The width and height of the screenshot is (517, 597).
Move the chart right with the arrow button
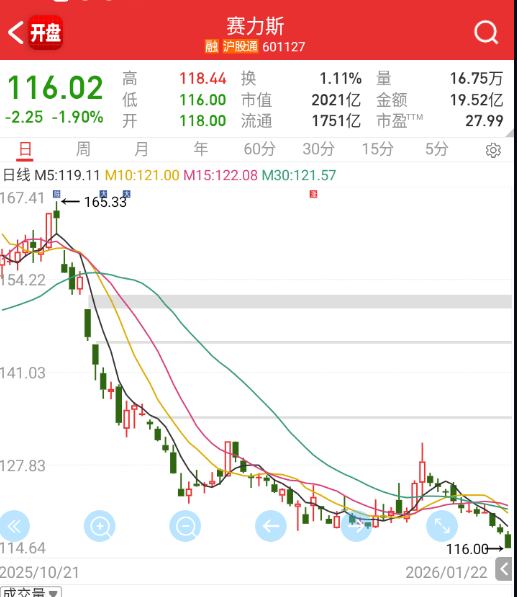pyautogui.click(x=356, y=526)
